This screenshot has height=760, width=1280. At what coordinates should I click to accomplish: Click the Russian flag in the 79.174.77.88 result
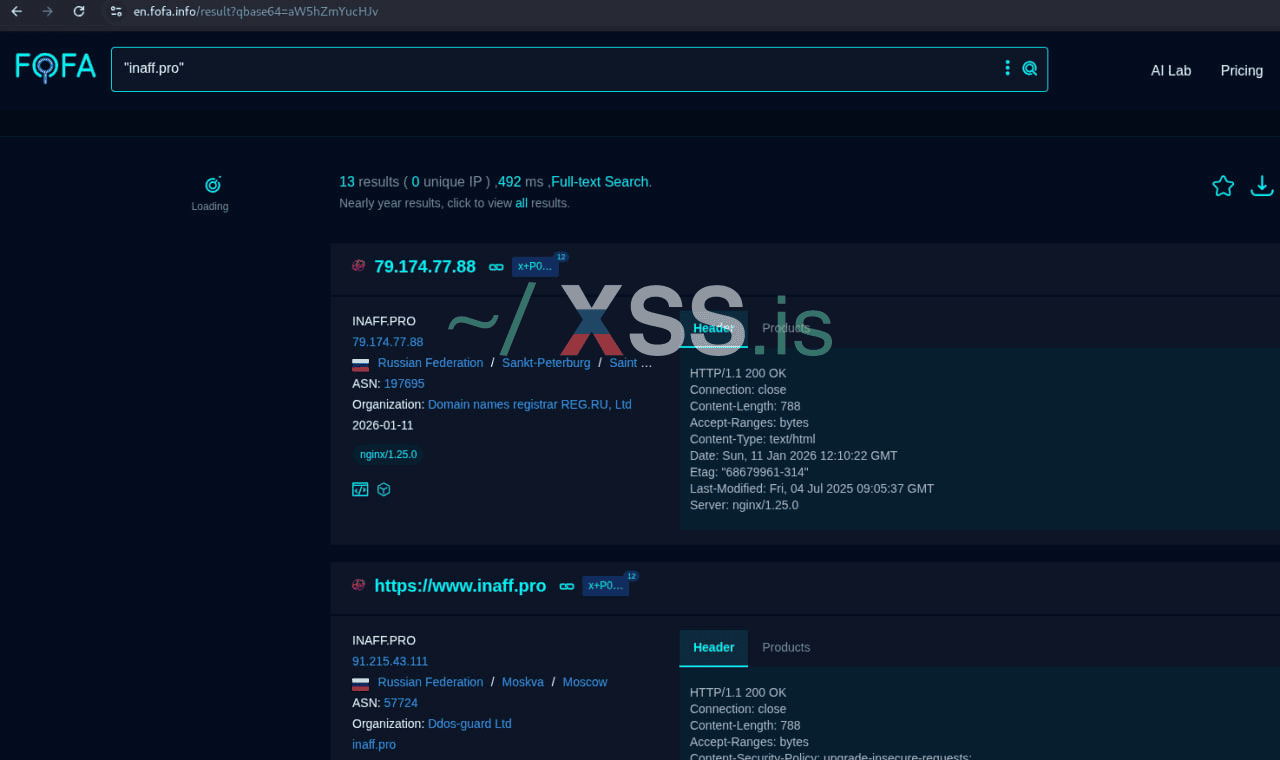pyautogui.click(x=361, y=364)
